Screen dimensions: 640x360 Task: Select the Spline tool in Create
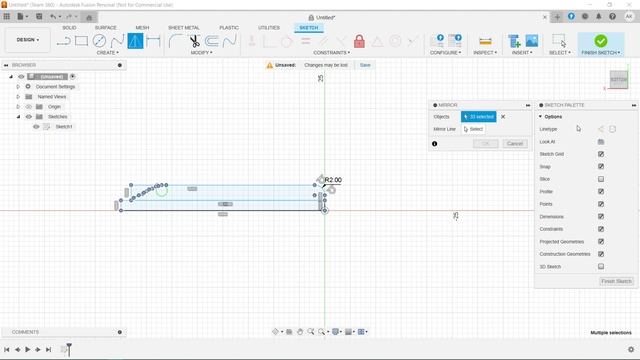coord(117,41)
